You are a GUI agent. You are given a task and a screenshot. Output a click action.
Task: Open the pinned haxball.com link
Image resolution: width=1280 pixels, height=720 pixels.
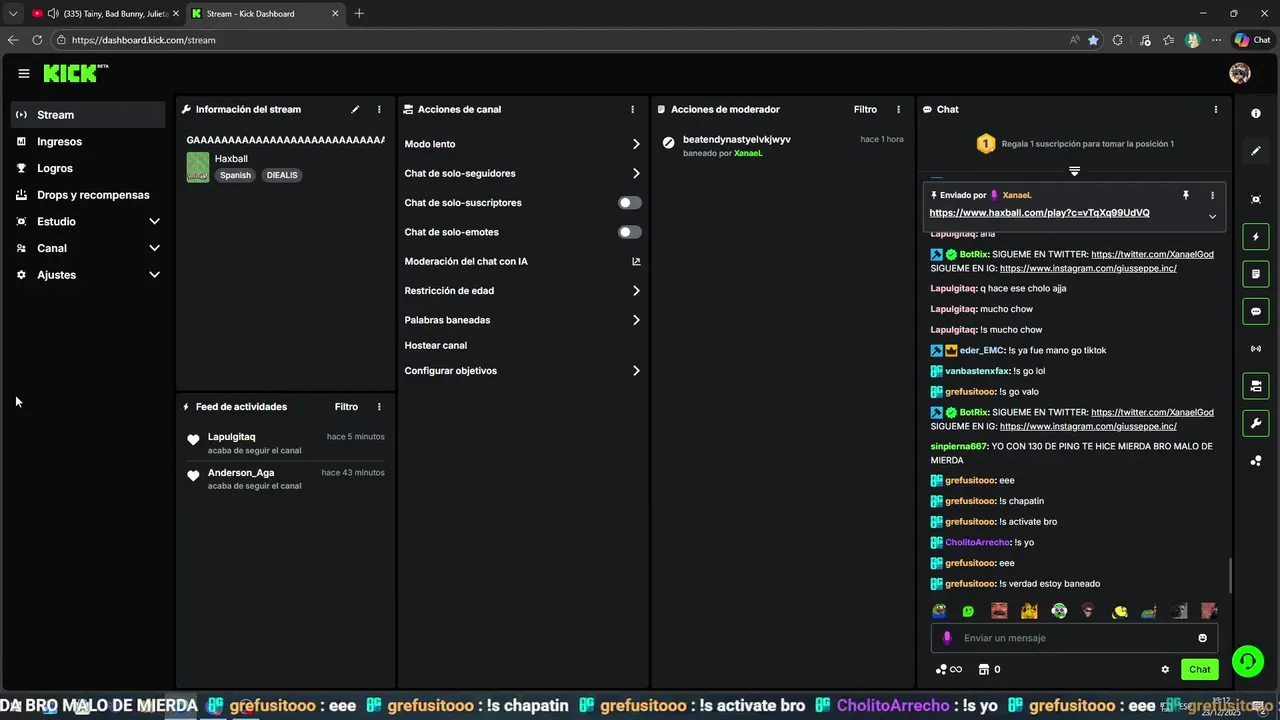click(x=1039, y=213)
